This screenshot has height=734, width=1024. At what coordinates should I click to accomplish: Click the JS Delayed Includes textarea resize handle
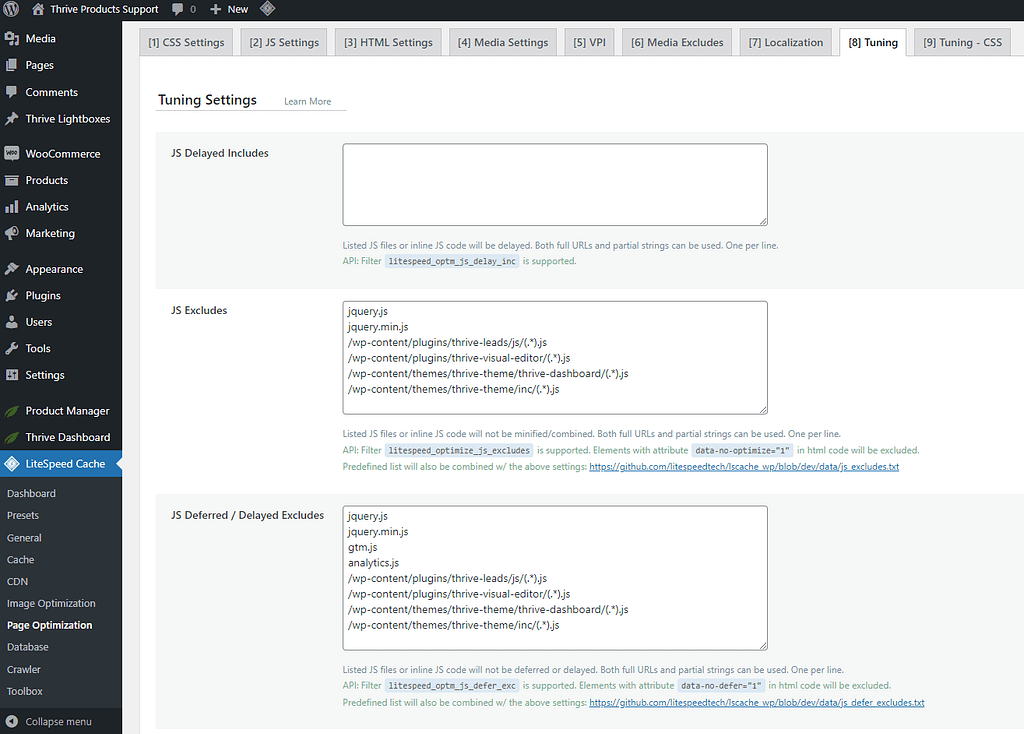click(763, 221)
